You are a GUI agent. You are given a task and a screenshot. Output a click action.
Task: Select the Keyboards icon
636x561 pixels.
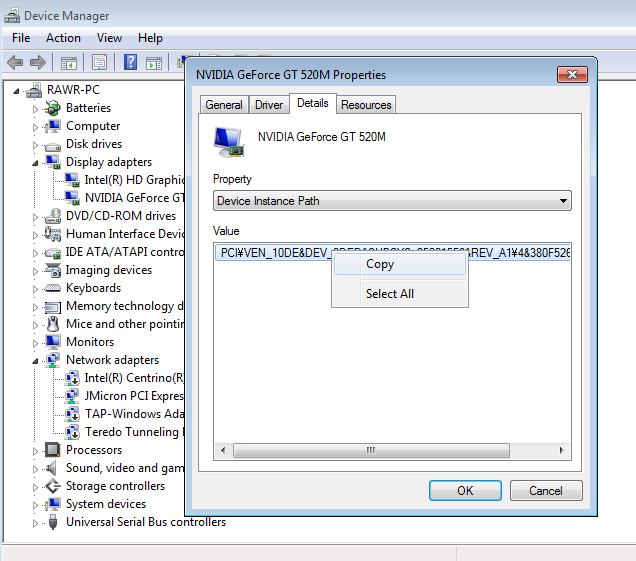point(53,288)
